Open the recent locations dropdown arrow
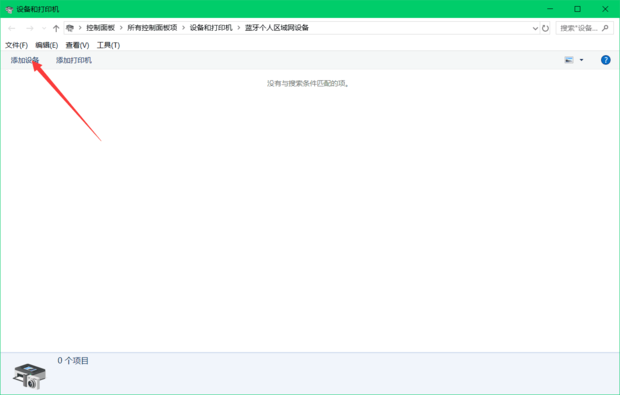Image resolution: width=620 pixels, height=395 pixels. (44, 28)
